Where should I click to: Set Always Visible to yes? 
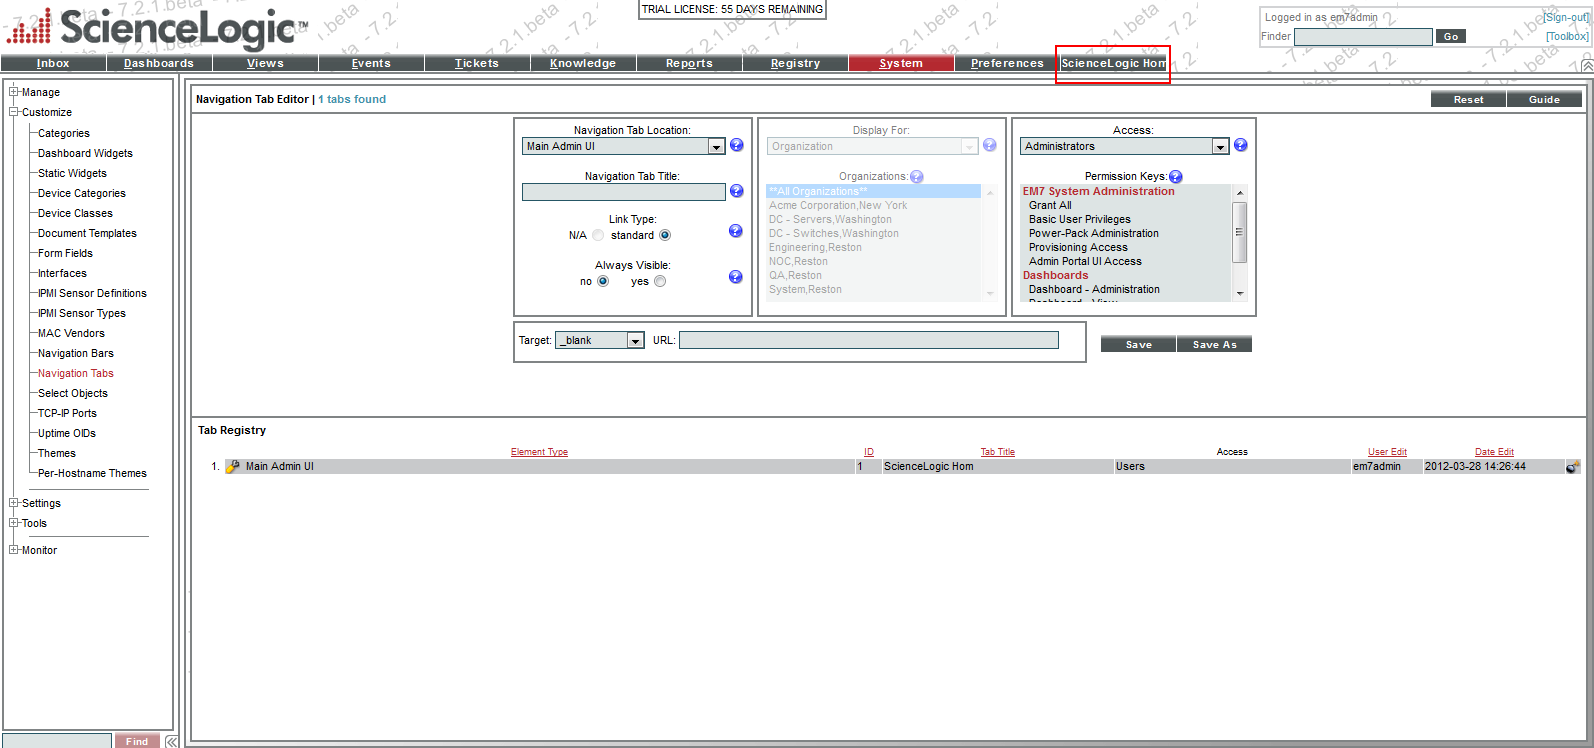pyautogui.click(x=660, y=281)
